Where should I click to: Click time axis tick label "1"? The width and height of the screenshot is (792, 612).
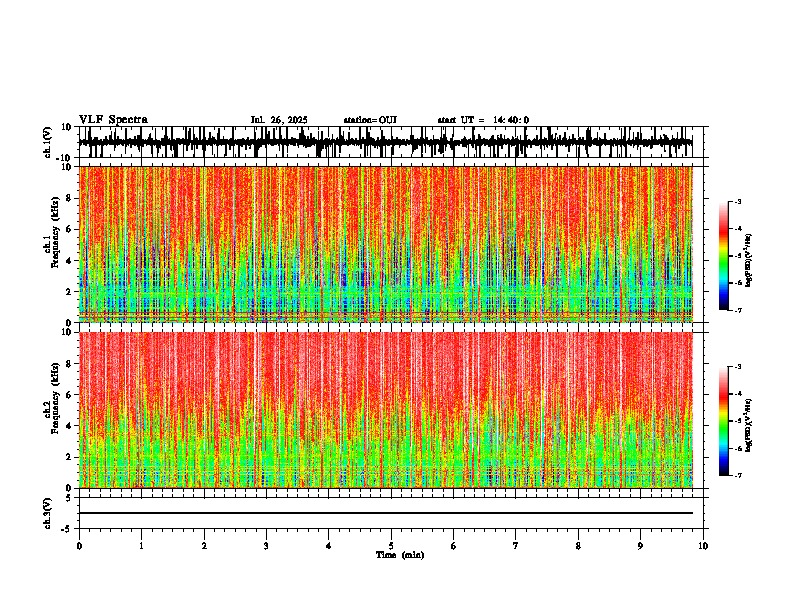[141, 546]
